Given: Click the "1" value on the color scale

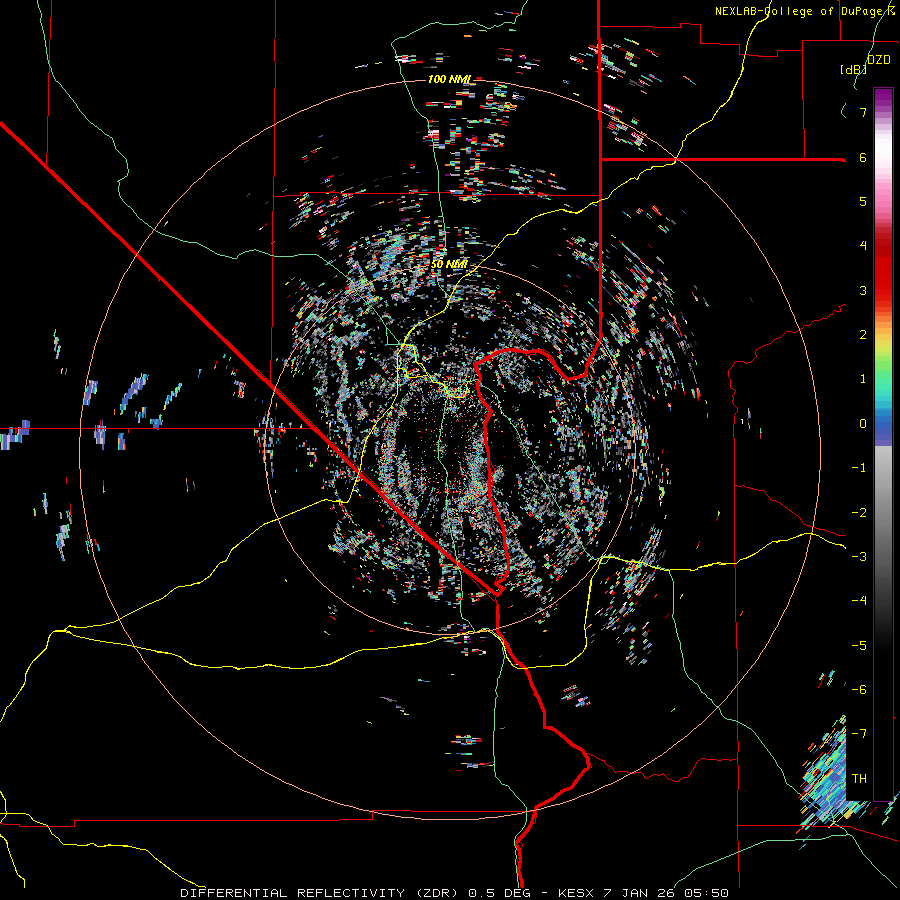Looking at the screenshot, I should 863,379.
